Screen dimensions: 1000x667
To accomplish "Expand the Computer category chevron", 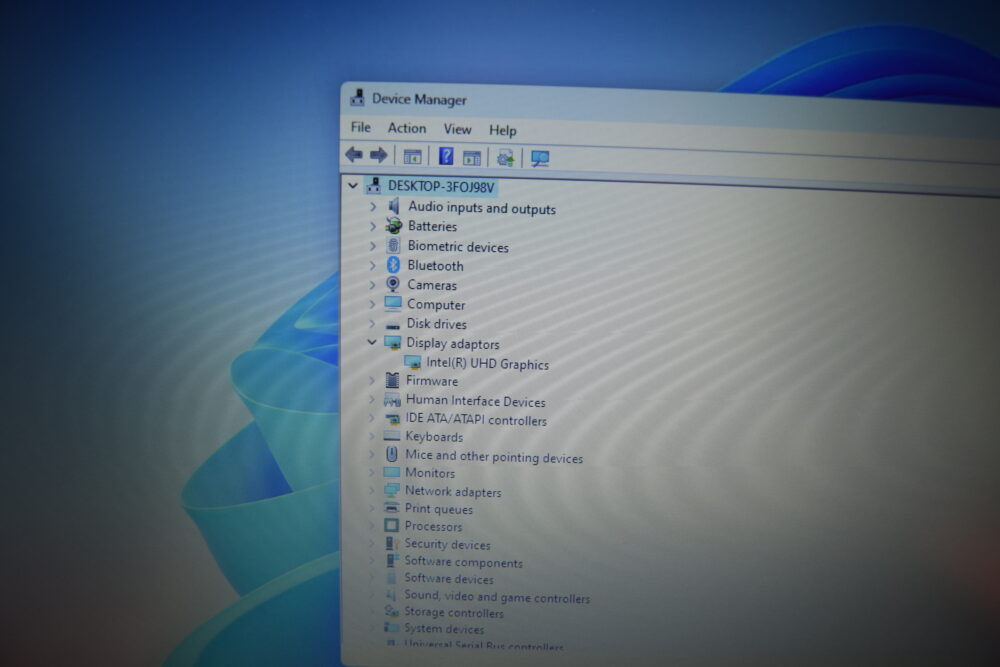I will pos(372,304).
